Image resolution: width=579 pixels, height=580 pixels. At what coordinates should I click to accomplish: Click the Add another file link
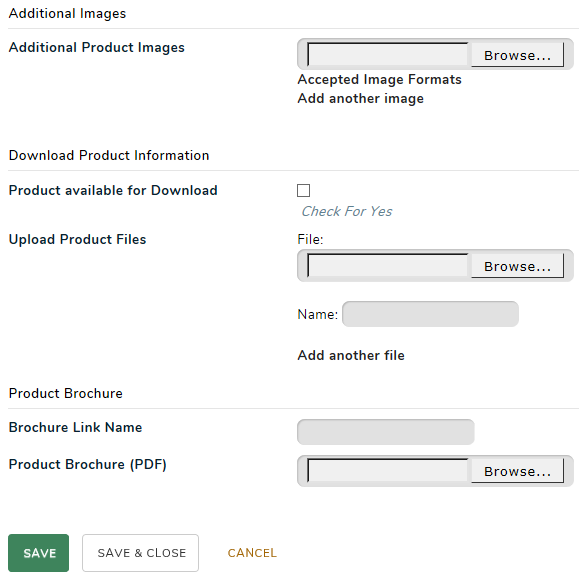point(351,355)
